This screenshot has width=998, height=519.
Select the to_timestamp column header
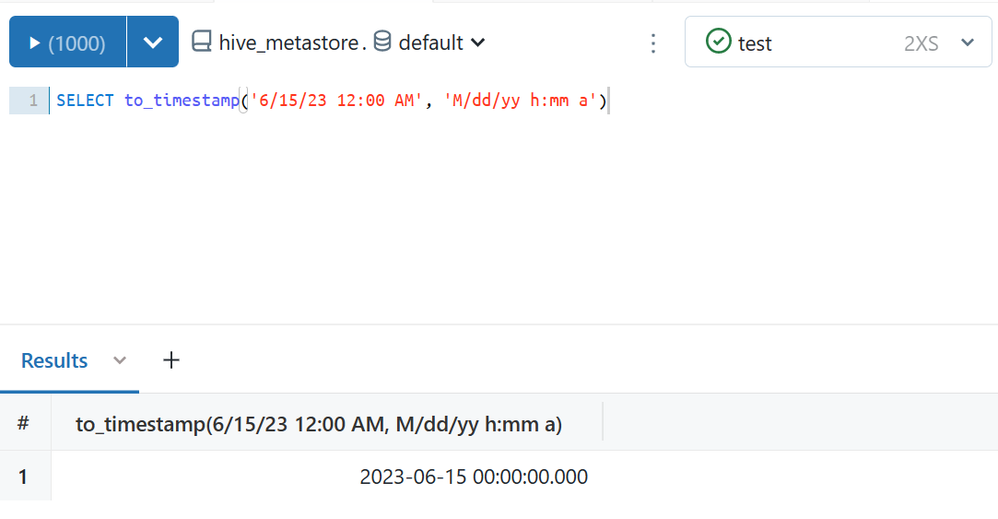coord(319,424)
